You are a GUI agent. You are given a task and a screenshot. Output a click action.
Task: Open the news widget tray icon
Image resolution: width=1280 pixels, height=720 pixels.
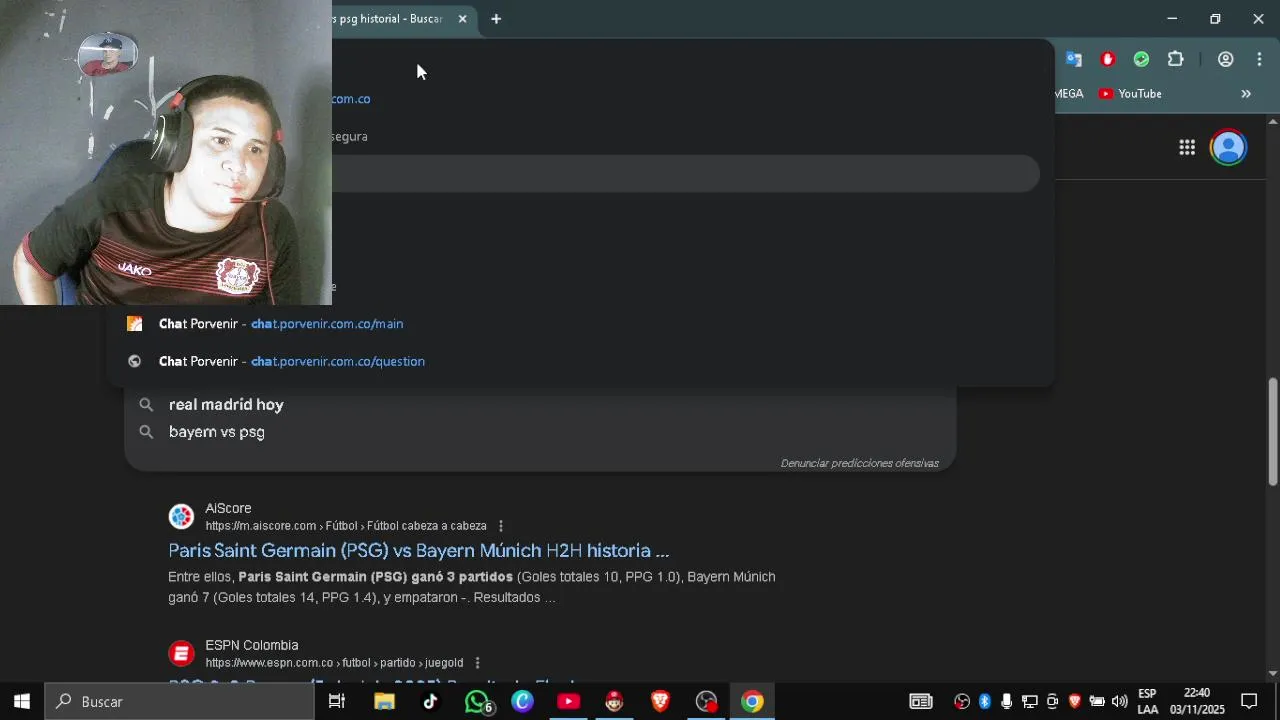click(x=921, y=701)
